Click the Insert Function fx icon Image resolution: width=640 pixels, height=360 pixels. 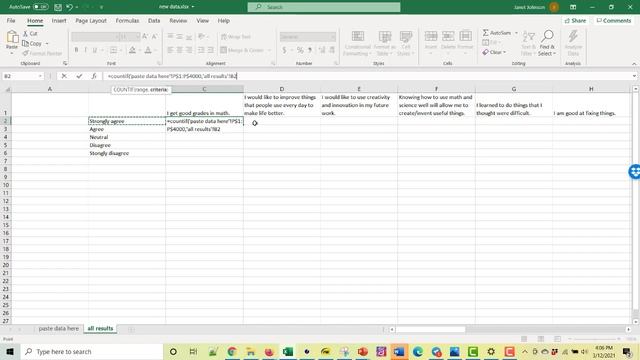click(93, 76)
